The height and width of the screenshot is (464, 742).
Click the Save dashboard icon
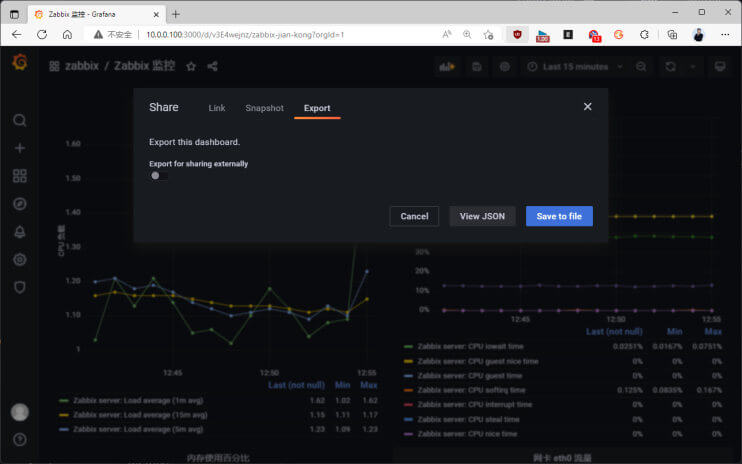tap(477, 67)
